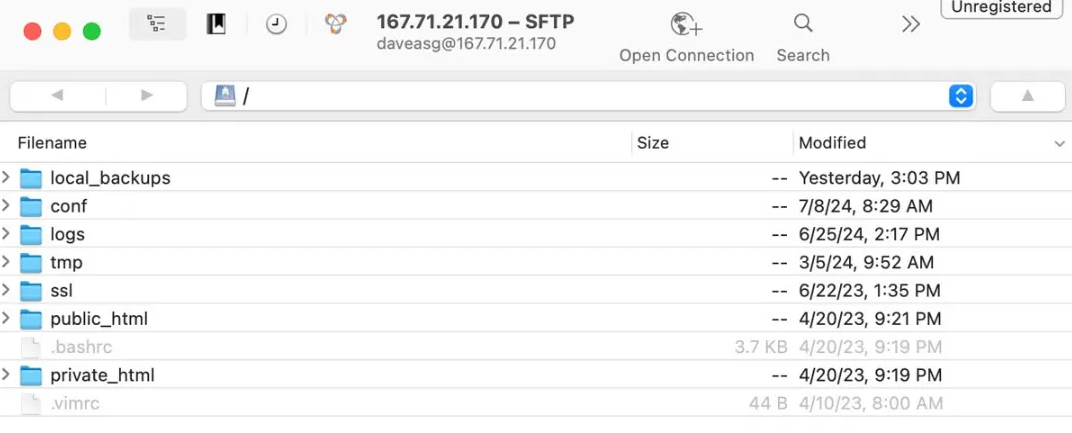Show the connection History view

[x=276, y=26]
